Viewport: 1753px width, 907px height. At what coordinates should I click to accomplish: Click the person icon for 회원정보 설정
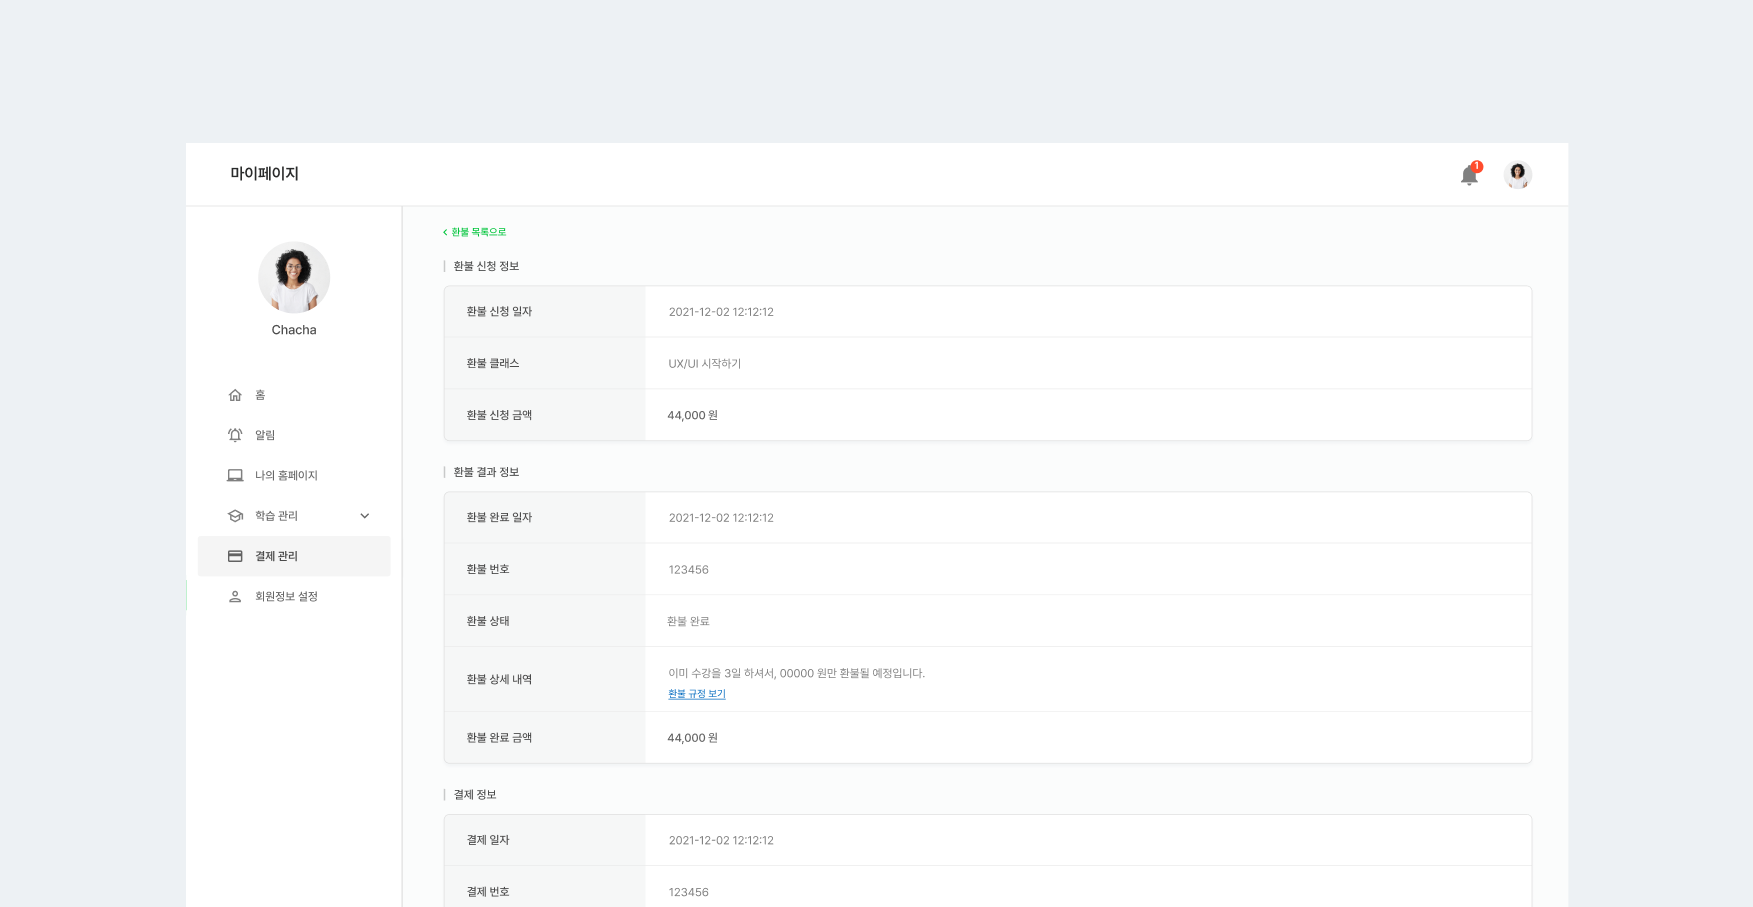coord(235,597)
